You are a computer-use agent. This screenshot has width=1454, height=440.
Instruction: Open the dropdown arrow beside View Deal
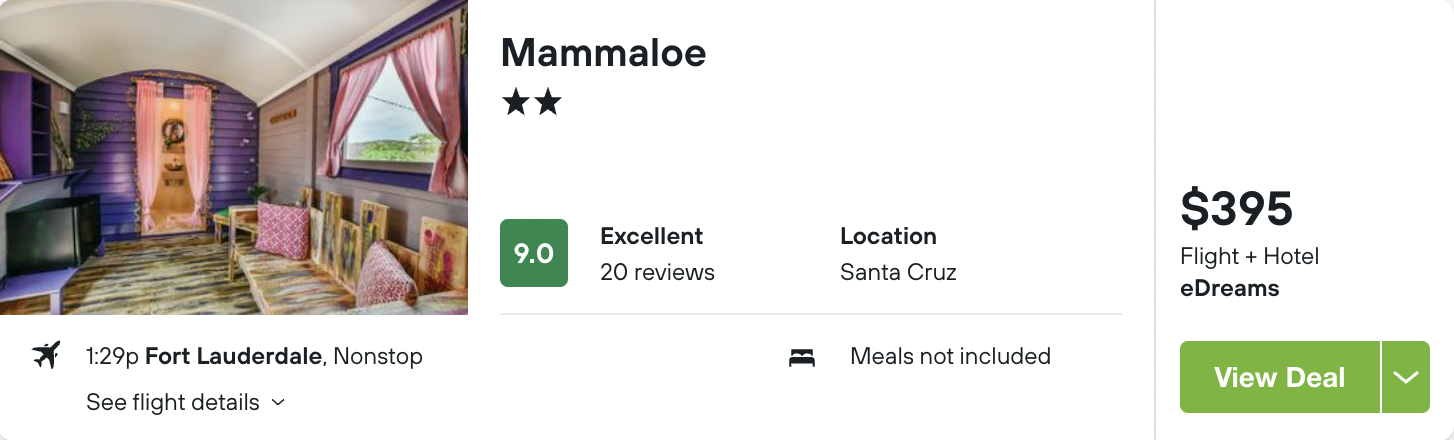click(x=1406, y=377)
